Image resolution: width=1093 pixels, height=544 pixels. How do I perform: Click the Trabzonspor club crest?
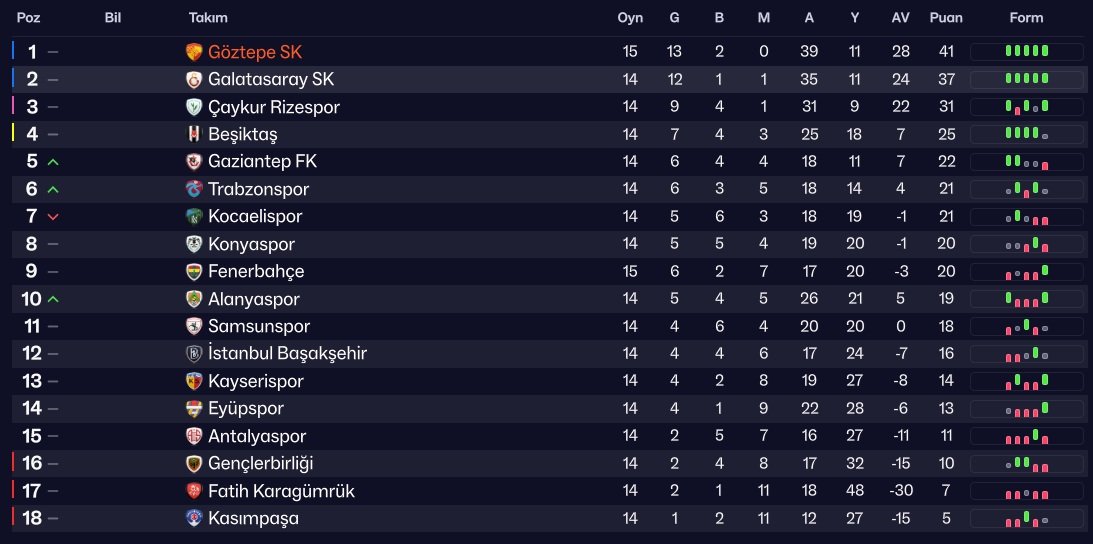click(x=194, y=189)
